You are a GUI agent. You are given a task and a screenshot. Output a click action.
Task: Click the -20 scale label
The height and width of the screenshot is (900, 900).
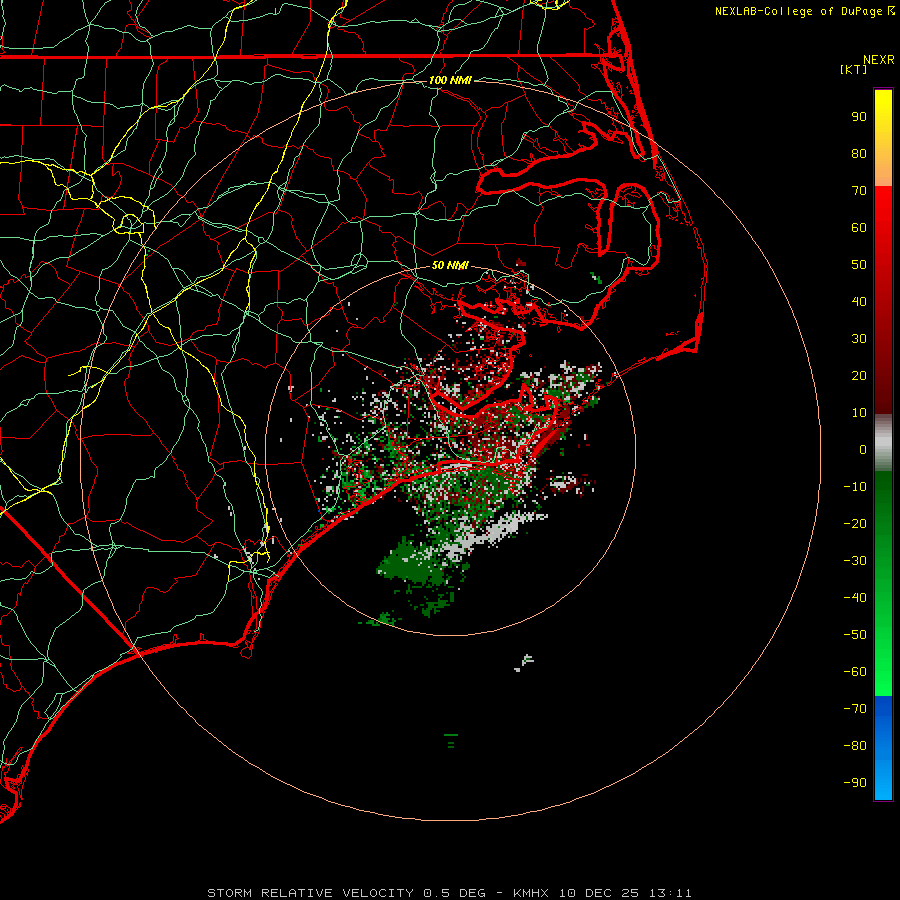(855, 523)
